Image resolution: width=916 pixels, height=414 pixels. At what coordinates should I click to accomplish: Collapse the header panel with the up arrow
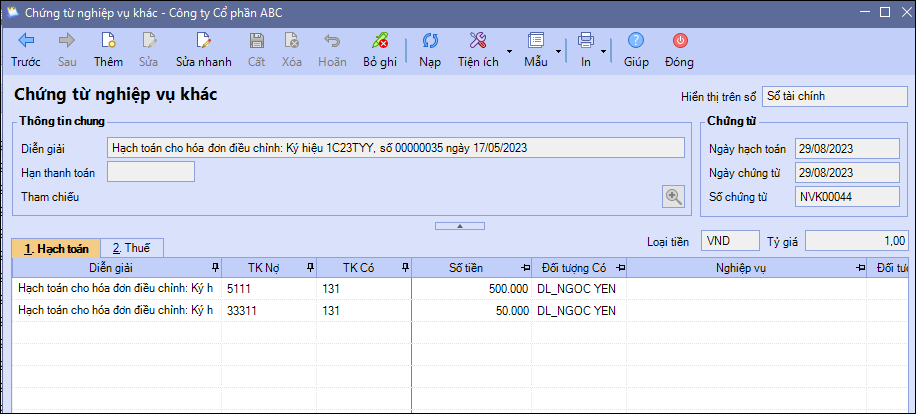pyautogui.click(x=459, y=226)
